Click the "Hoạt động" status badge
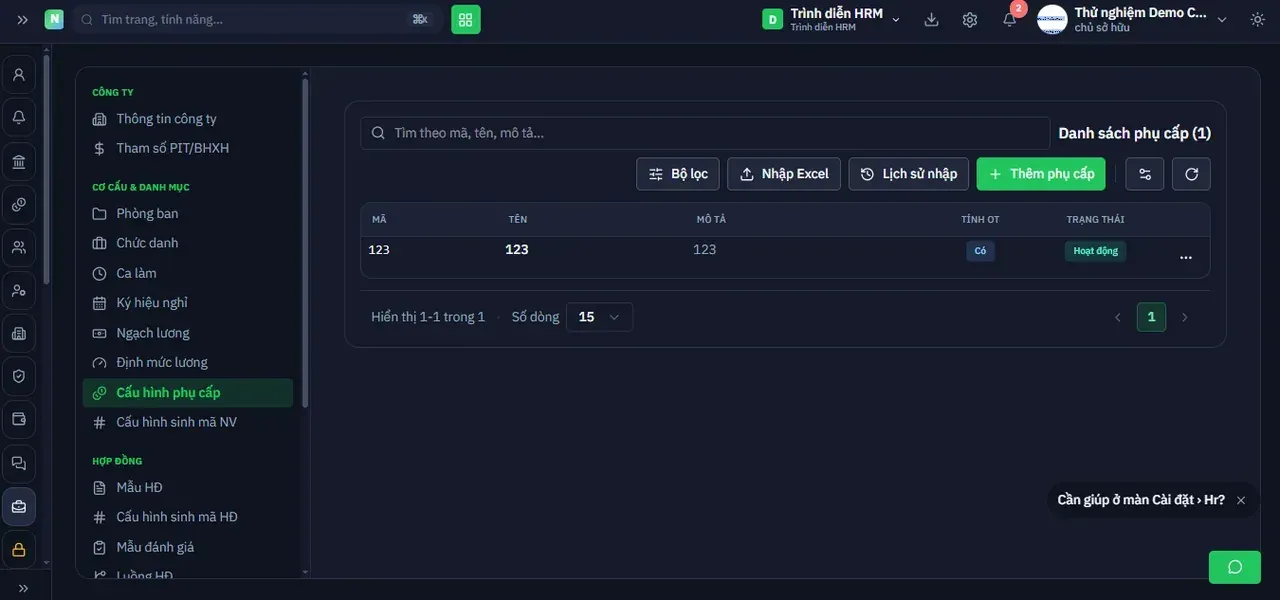The height and width of the screenshot is (600, 1280). click(1095, 251)
